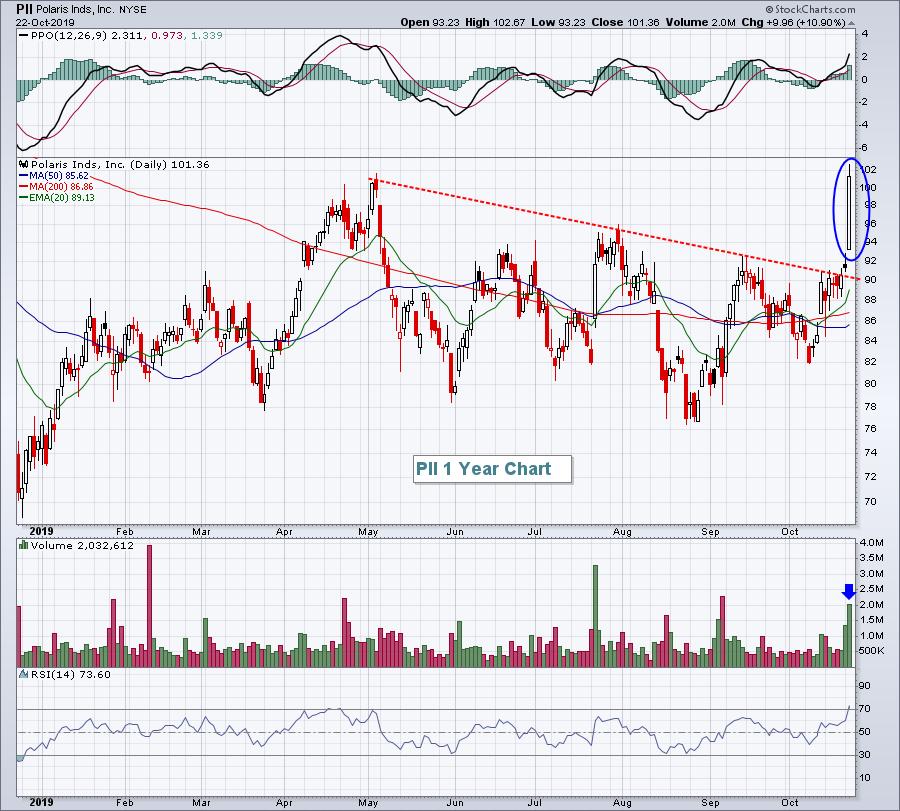Click the 'RSI(14) 73.60' panel label
This screenshot has height=811, width=900.
tap(71, 674)
